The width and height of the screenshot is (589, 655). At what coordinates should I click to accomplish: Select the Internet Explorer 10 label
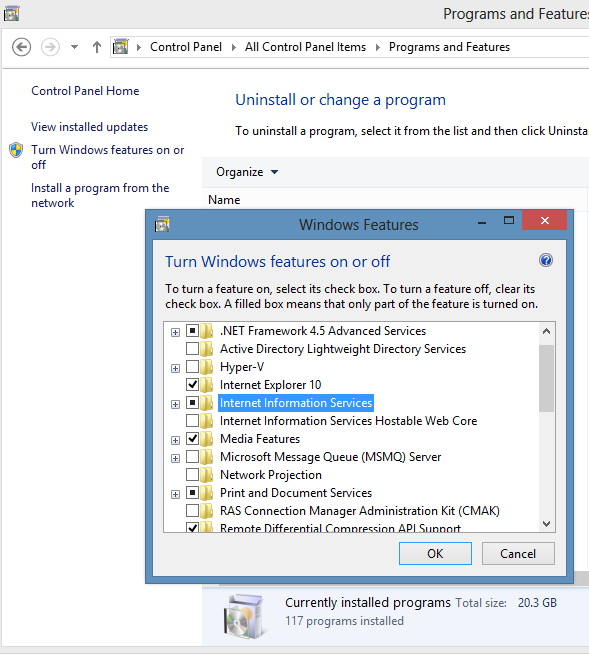pos(270,385)
